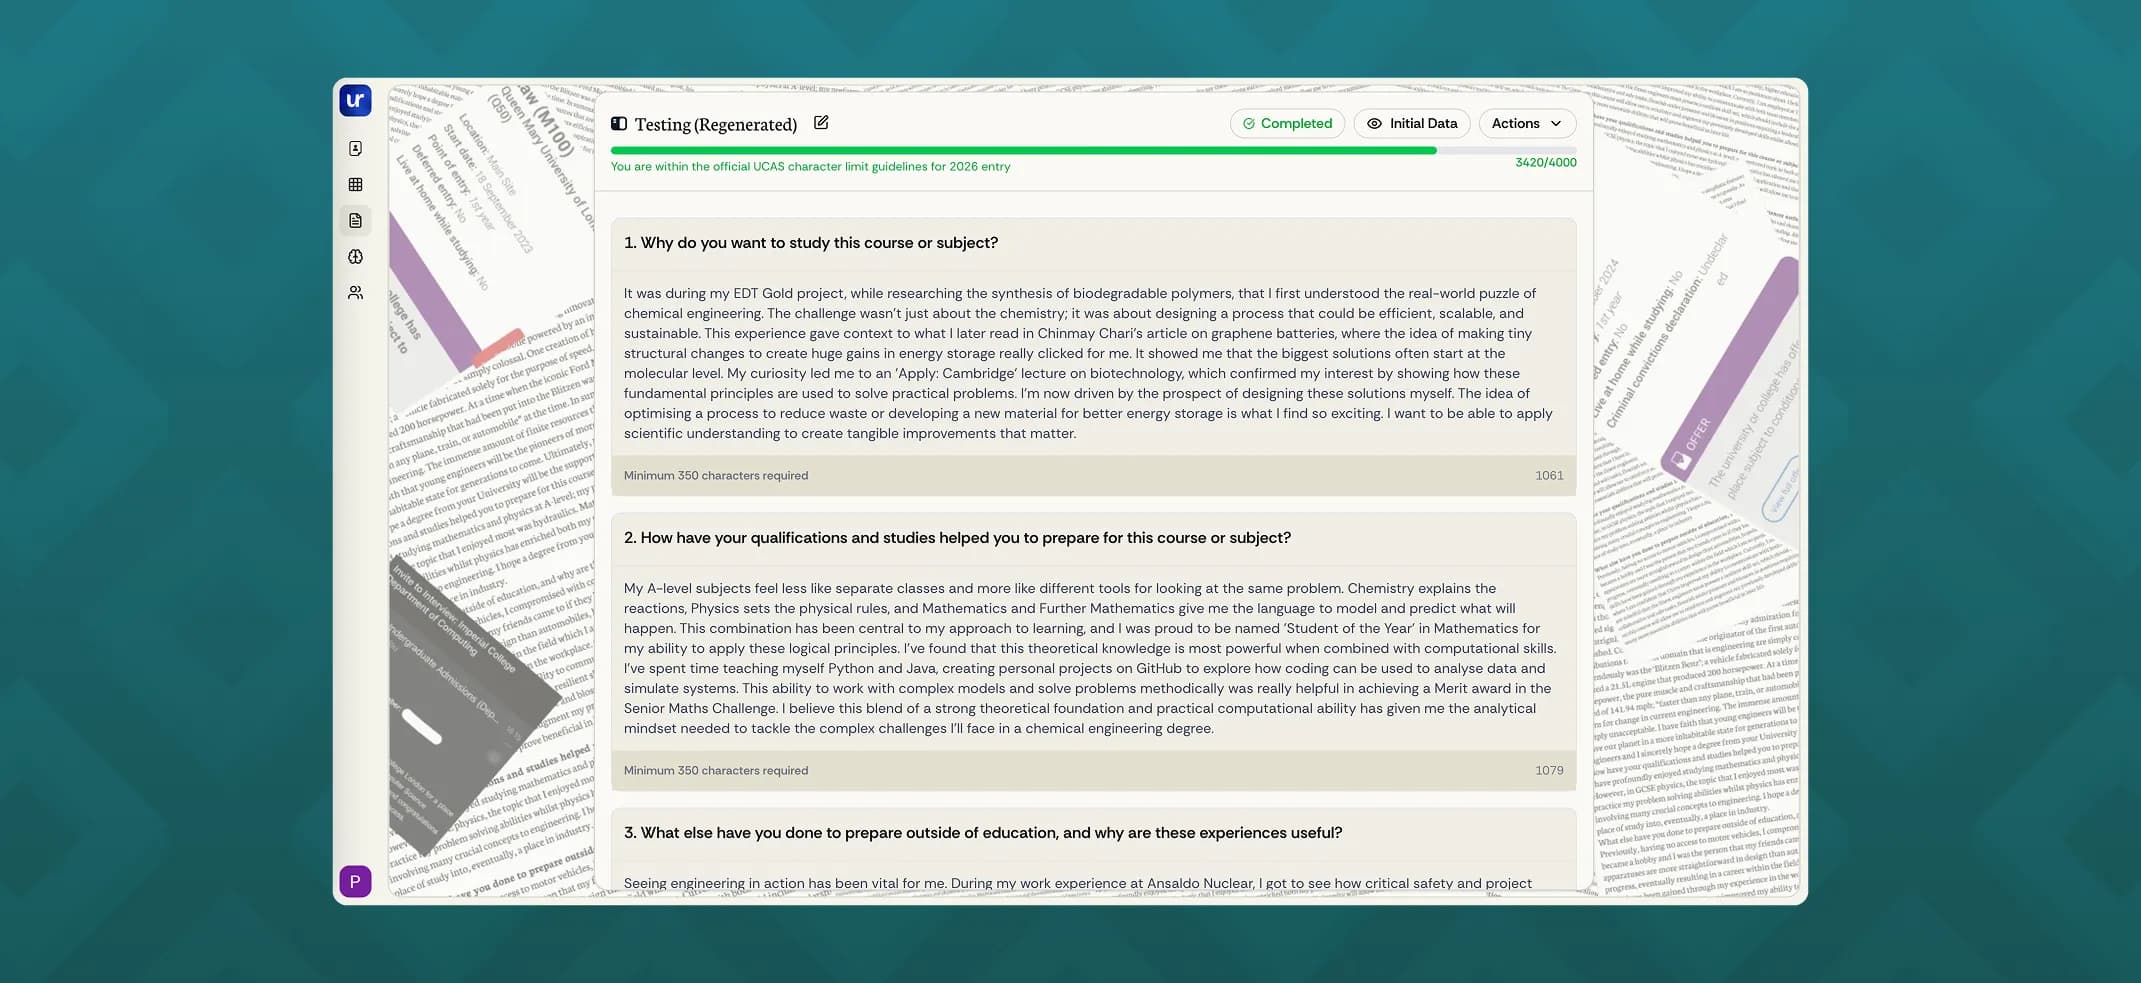This screenshot has width=2141, height=983.
Task: Open the people section in the sidebar
Action: click(356, 292)
